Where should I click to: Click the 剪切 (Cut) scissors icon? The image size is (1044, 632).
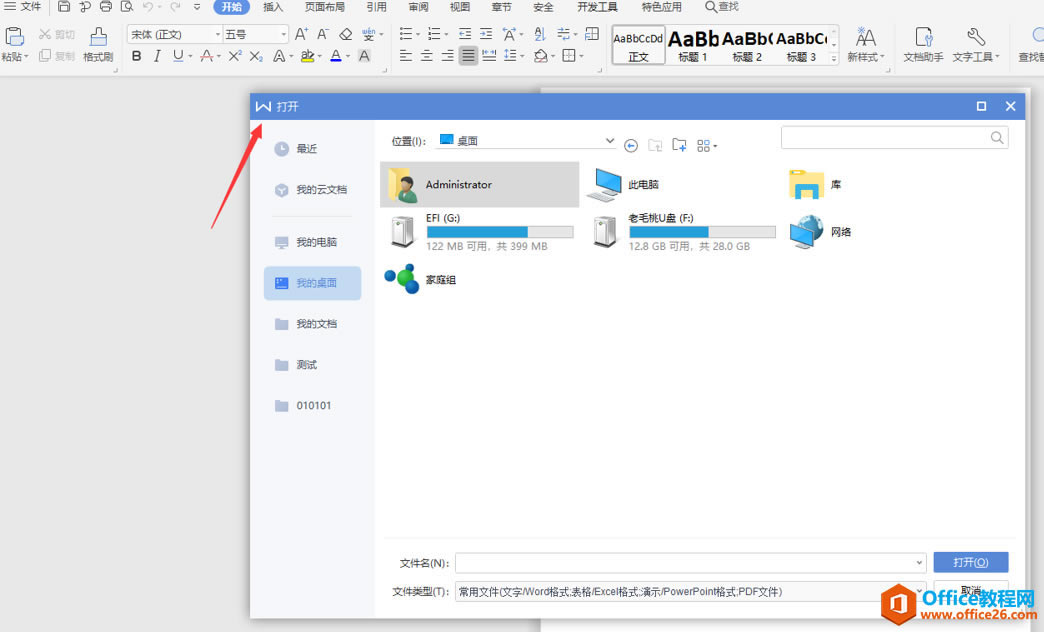(x=45, y=34)
